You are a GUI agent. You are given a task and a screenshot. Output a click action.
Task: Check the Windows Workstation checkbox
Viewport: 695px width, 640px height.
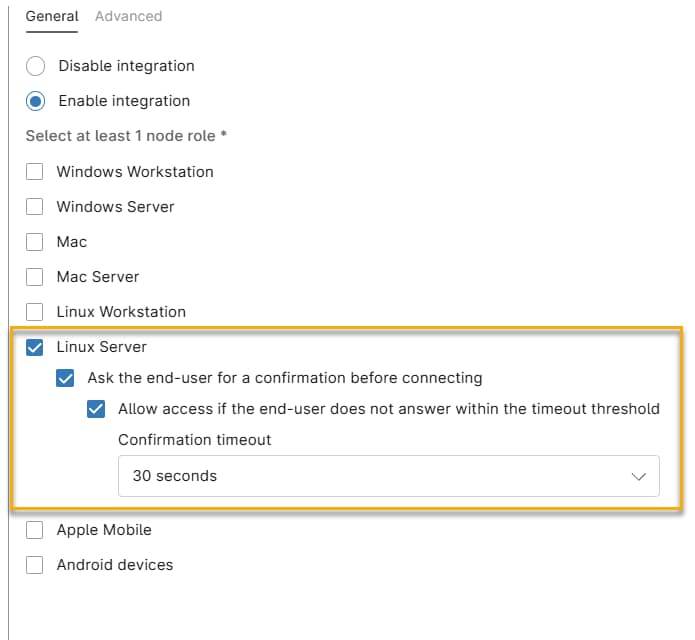[x=35, y=172]
